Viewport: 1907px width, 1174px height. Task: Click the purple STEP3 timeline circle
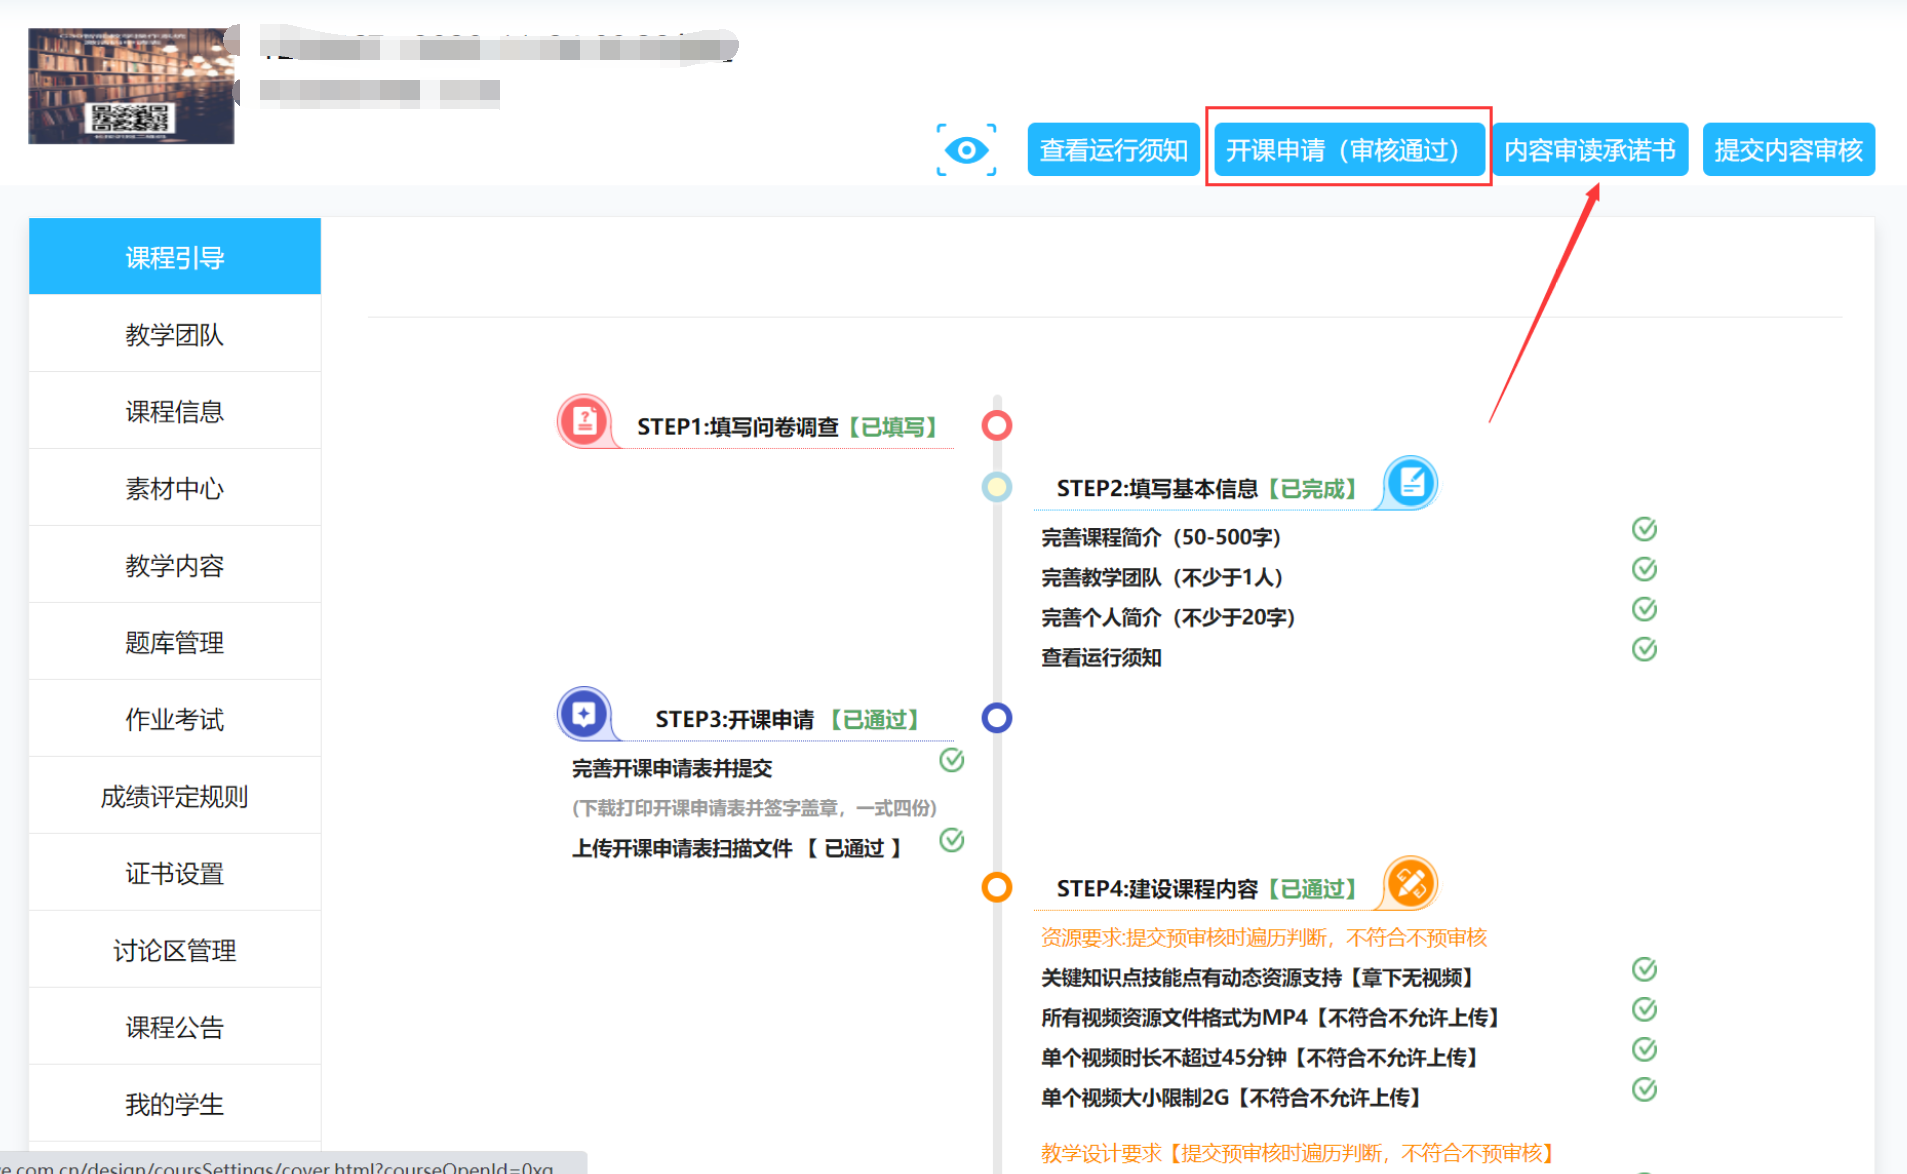tap(997, 717)
